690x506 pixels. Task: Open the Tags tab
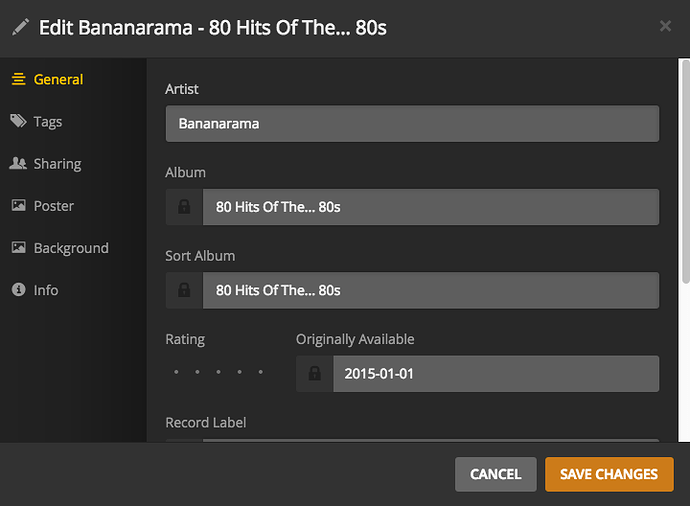[x=47, y=122]
